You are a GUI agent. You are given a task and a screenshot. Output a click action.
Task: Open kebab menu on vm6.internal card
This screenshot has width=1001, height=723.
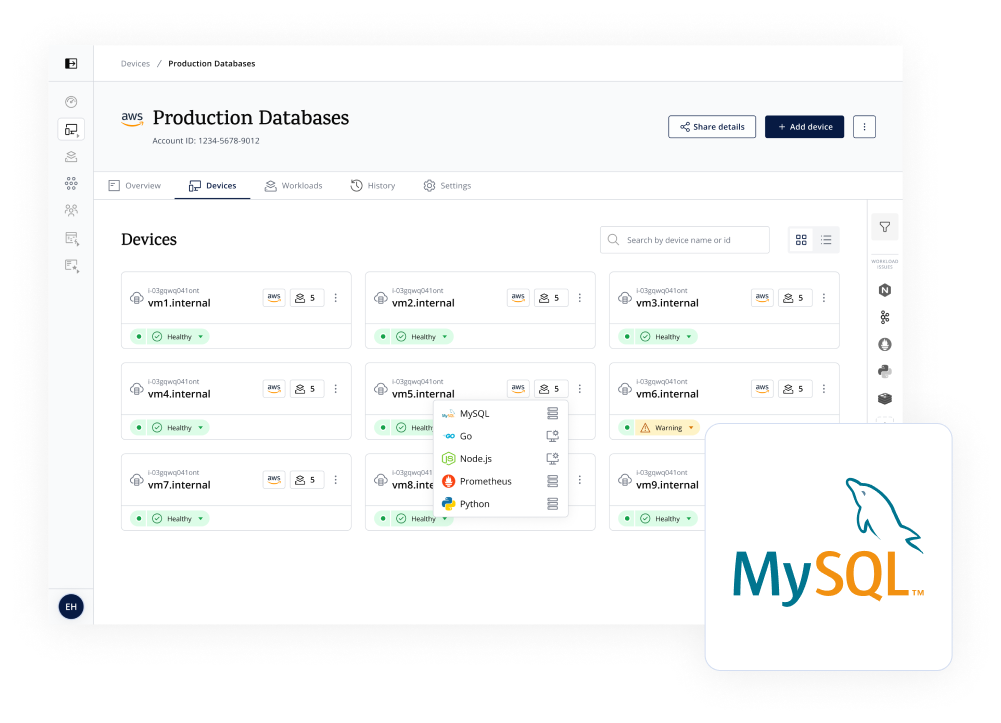pos(824,389)
